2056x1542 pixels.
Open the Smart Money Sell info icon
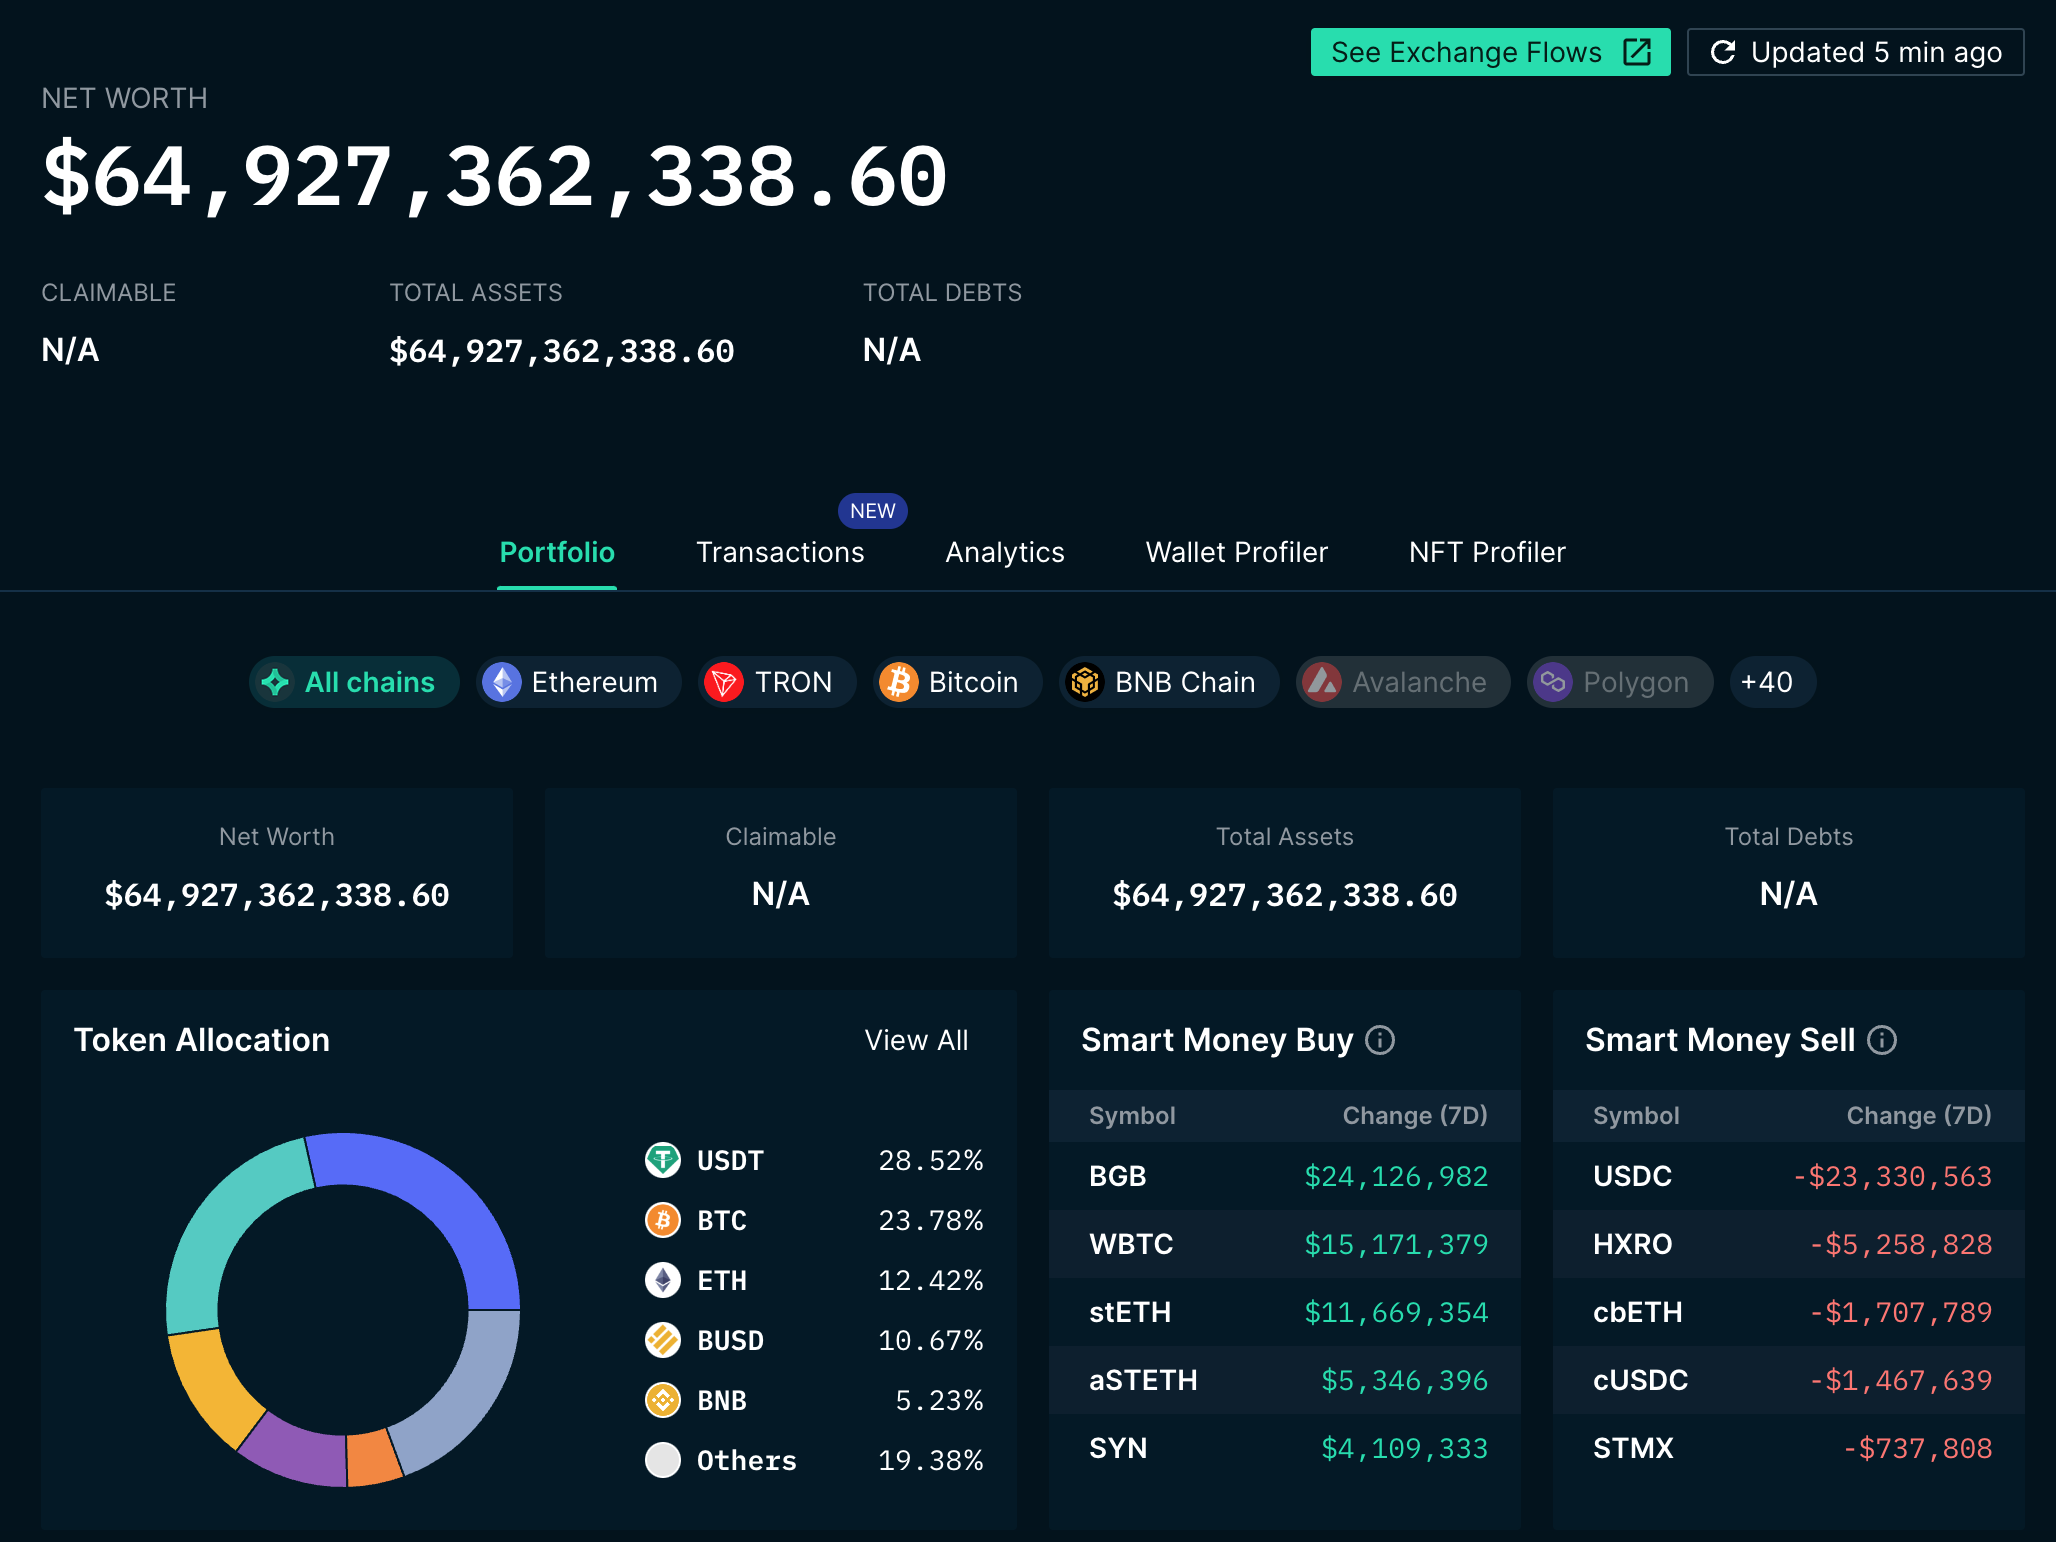point(1882,1040)
